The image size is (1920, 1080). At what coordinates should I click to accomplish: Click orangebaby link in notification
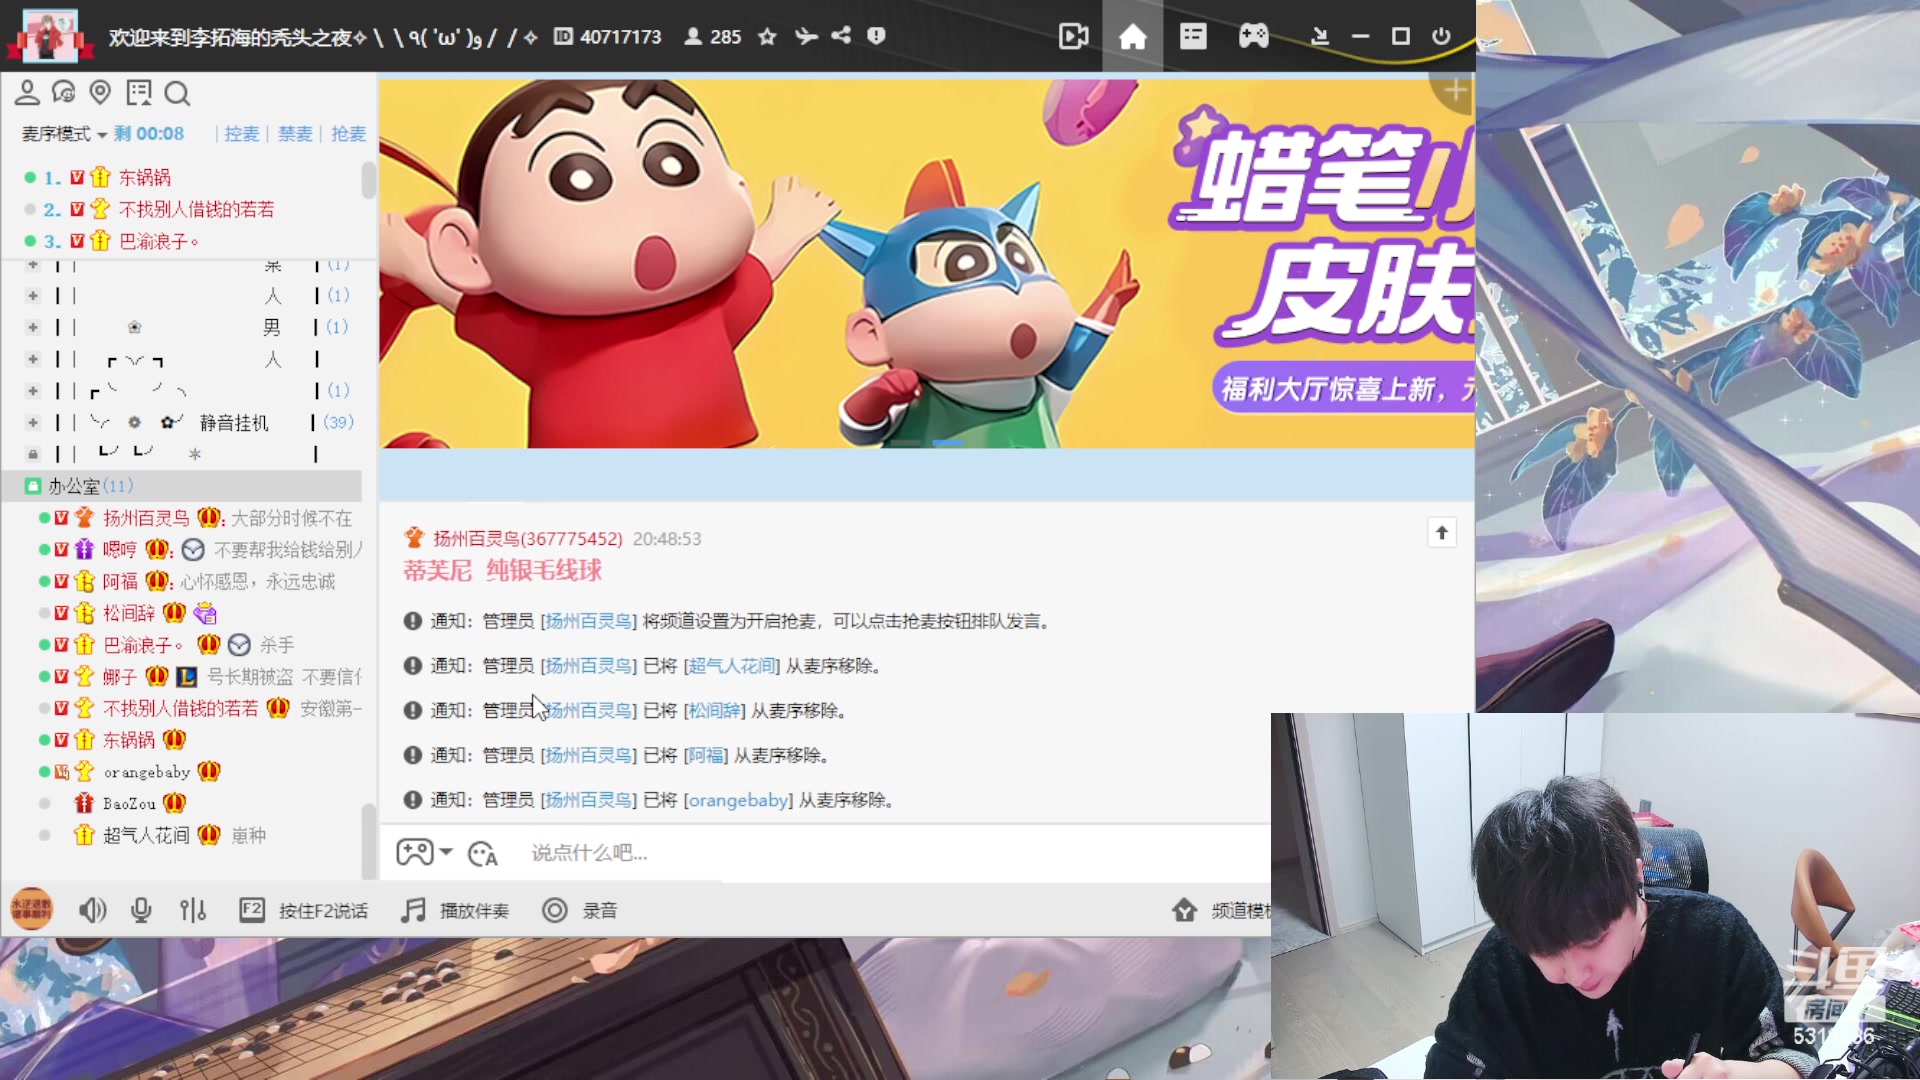coord(738,800)
